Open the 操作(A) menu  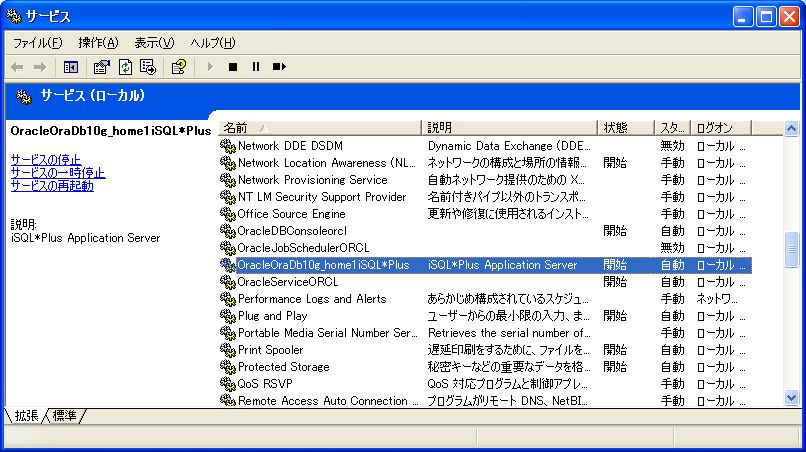pyautogui.click(x=98, y=43)
